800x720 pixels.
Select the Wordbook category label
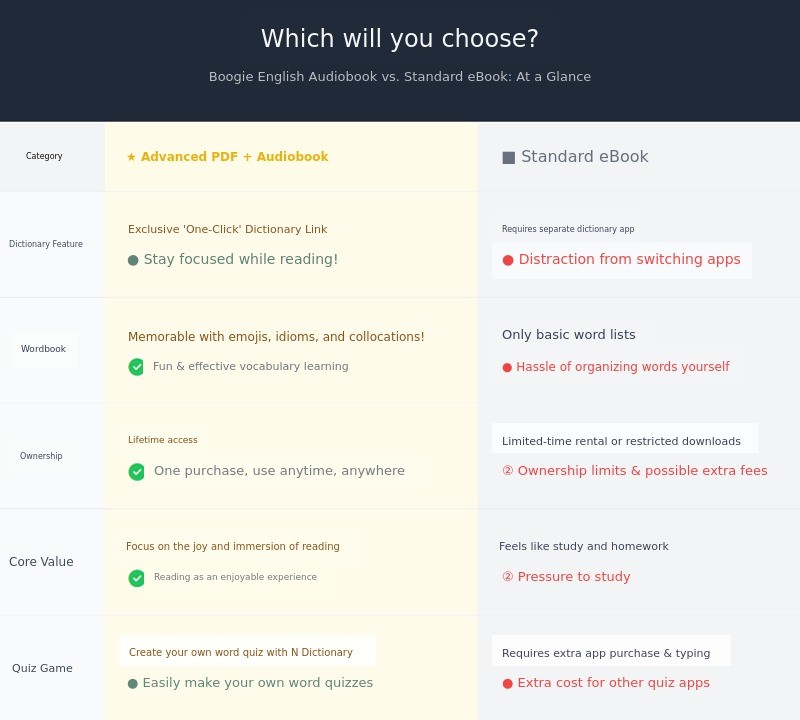(x=44, y=350)
